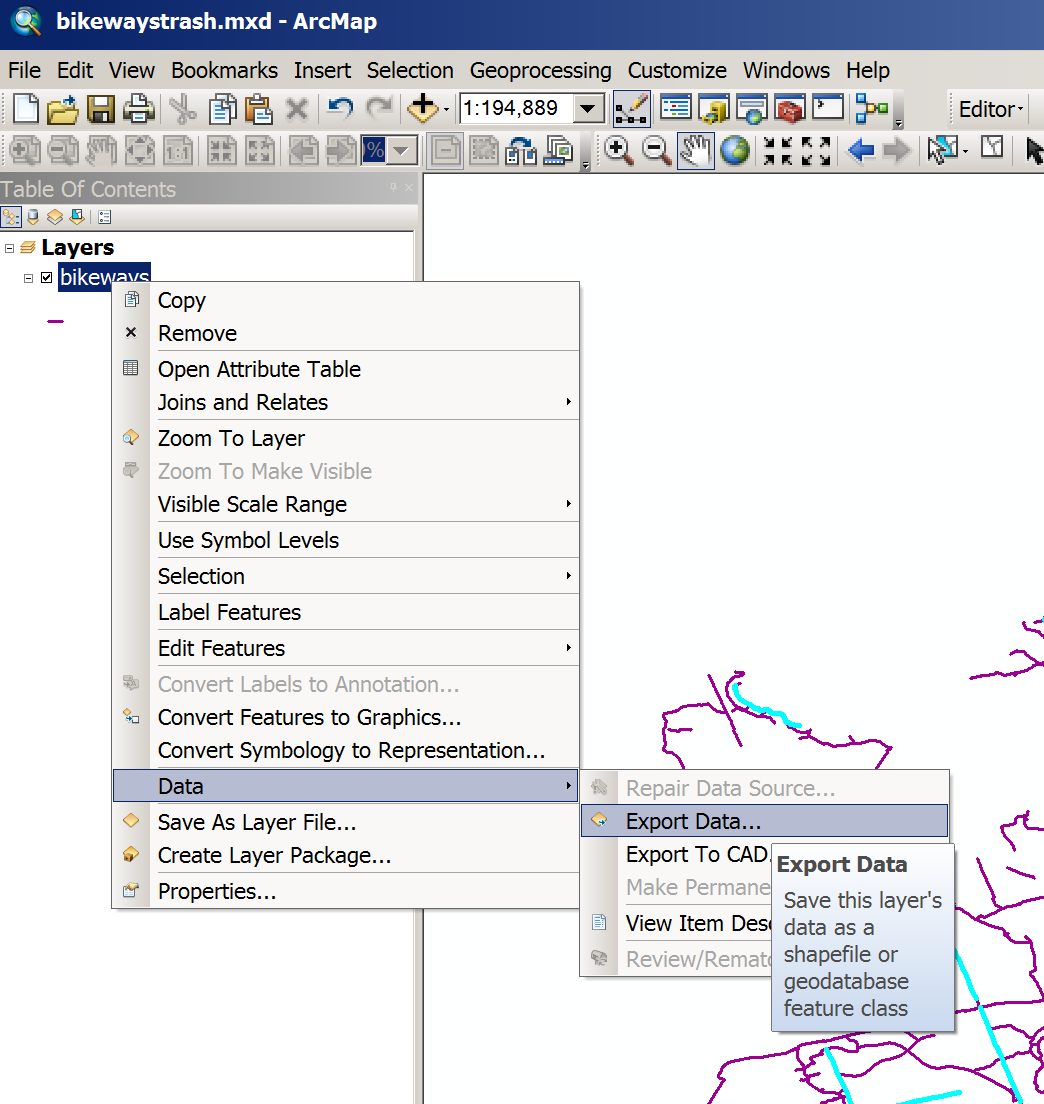This screenshot has height=1104, width=1044.
Task: Open the Geoprocessing menu
Action: click(x=541, y=70)
